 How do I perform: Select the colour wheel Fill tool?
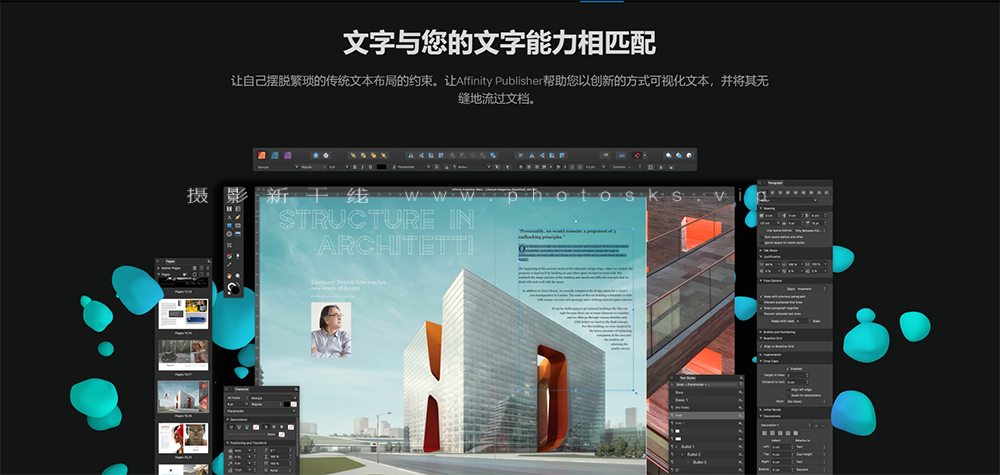(230, 256)
